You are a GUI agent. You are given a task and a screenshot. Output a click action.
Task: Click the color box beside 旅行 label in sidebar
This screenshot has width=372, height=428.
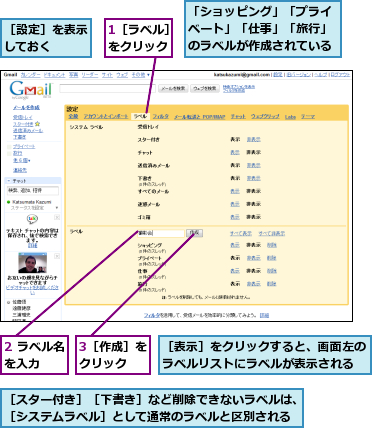(9, 154)
